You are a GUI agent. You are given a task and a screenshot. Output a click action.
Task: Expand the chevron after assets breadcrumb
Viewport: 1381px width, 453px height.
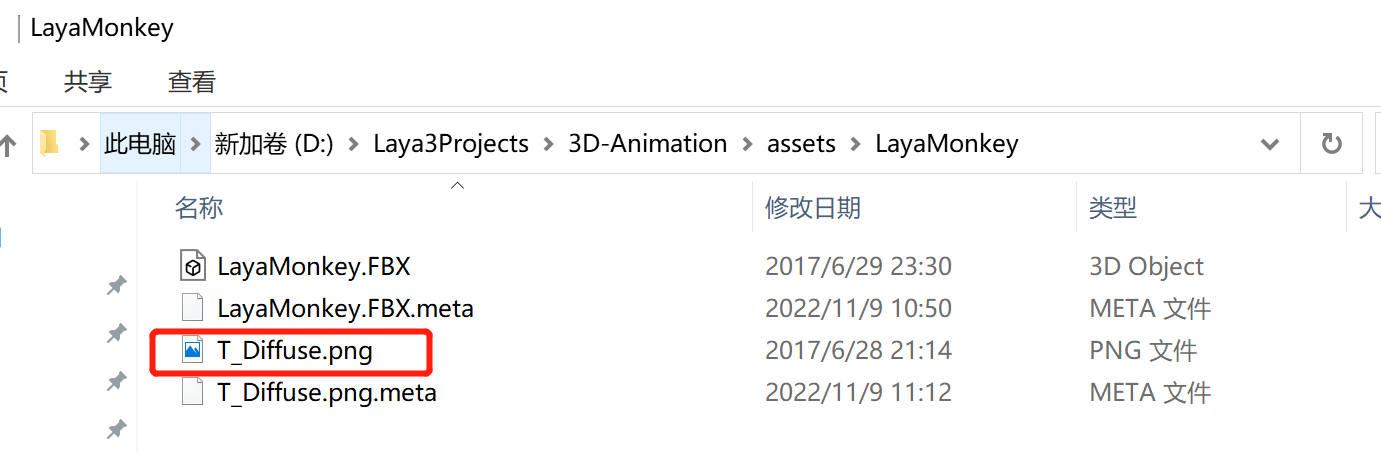[856, 144]
